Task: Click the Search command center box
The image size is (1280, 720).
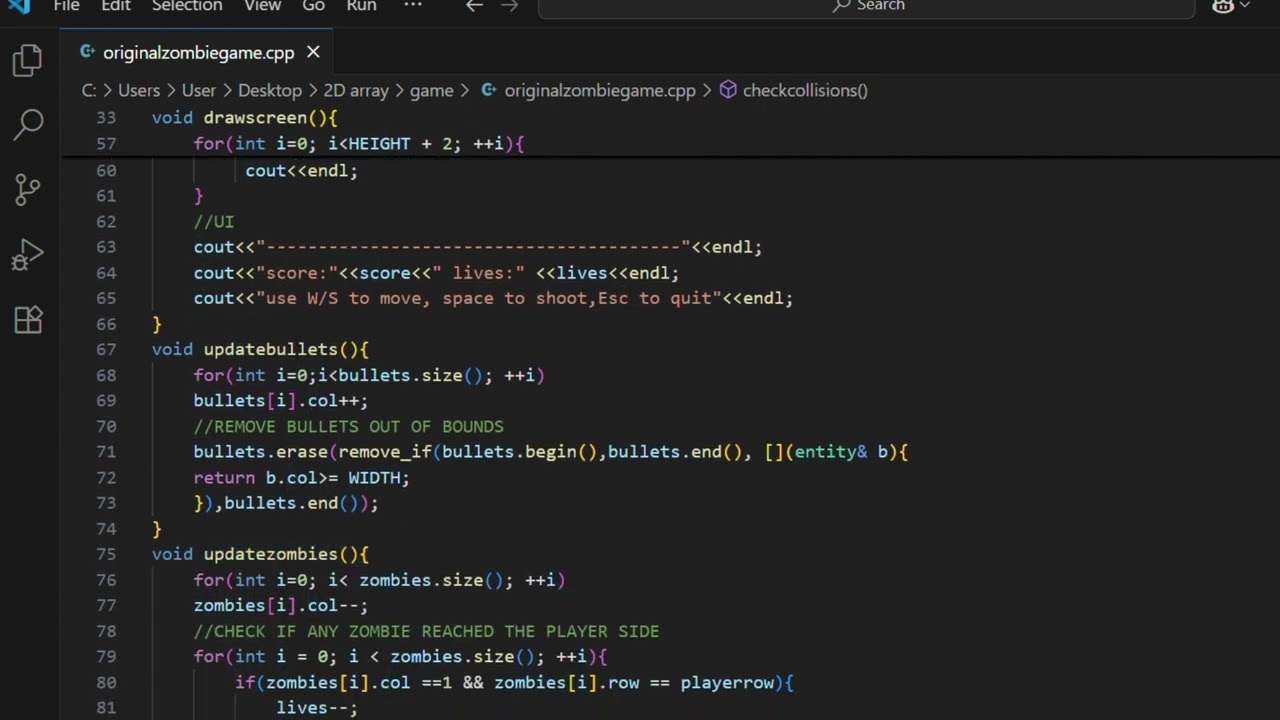Action: click(x=867, y=7)
